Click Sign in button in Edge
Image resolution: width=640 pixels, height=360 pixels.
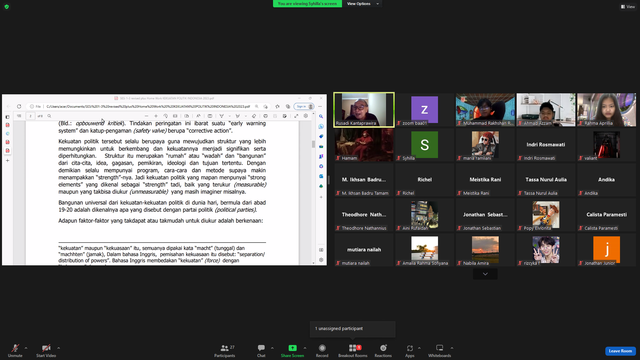304,106
